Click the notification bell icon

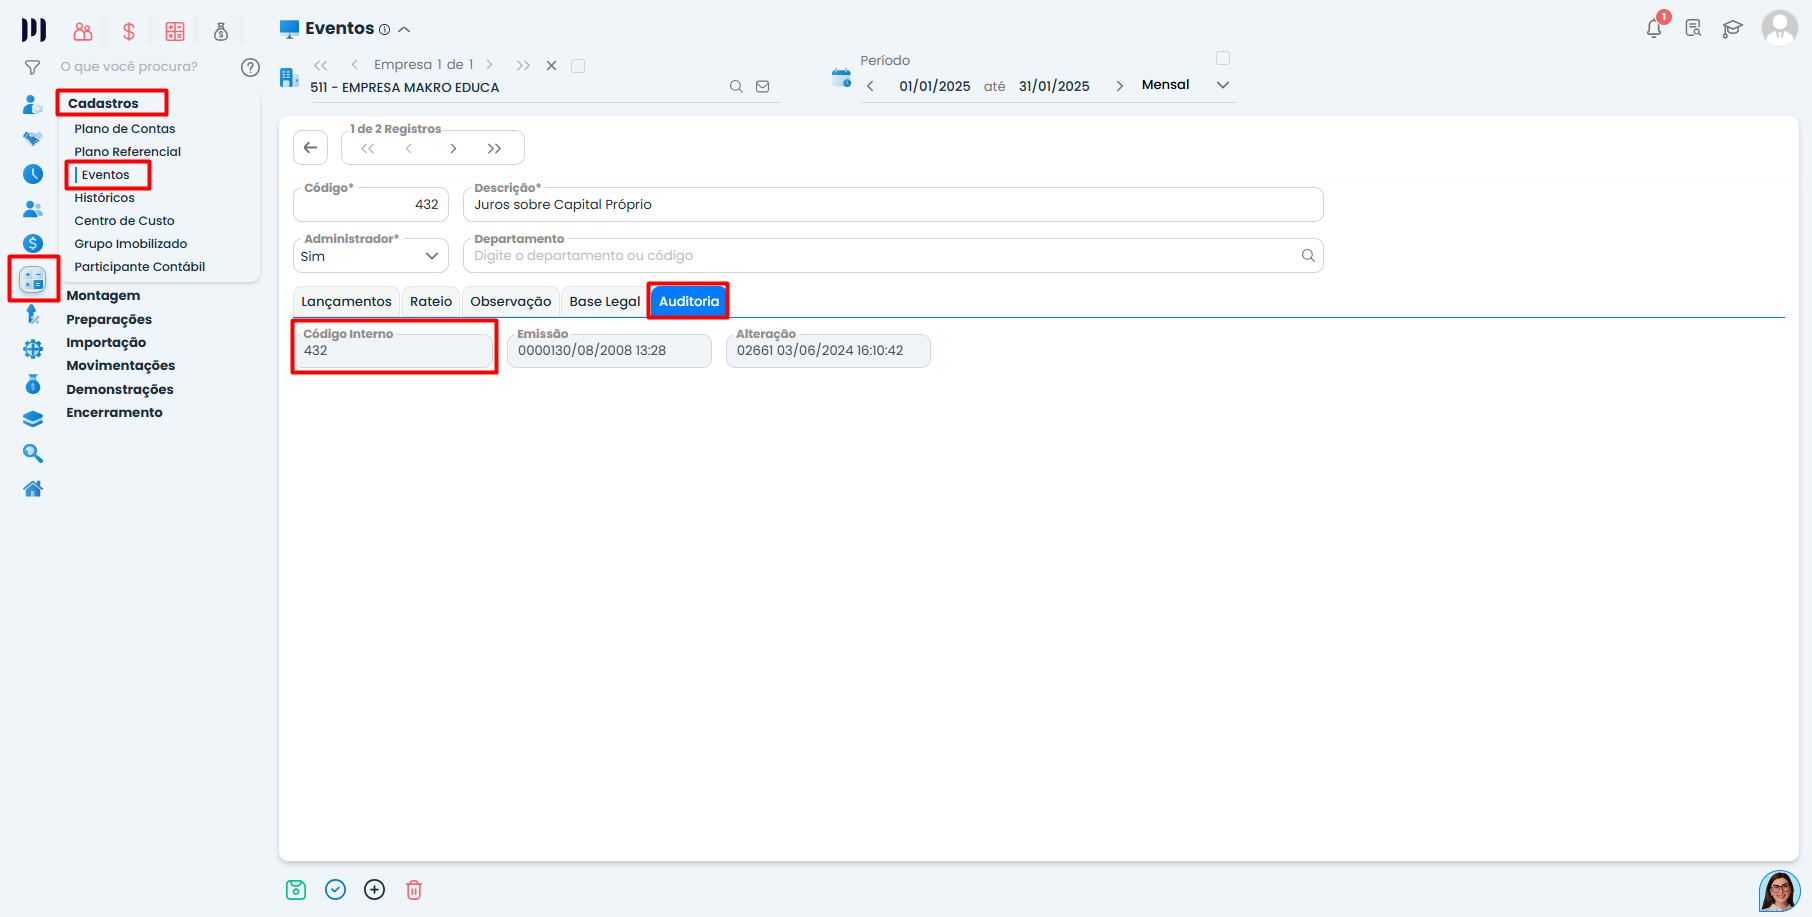[x=1654, y=28]
